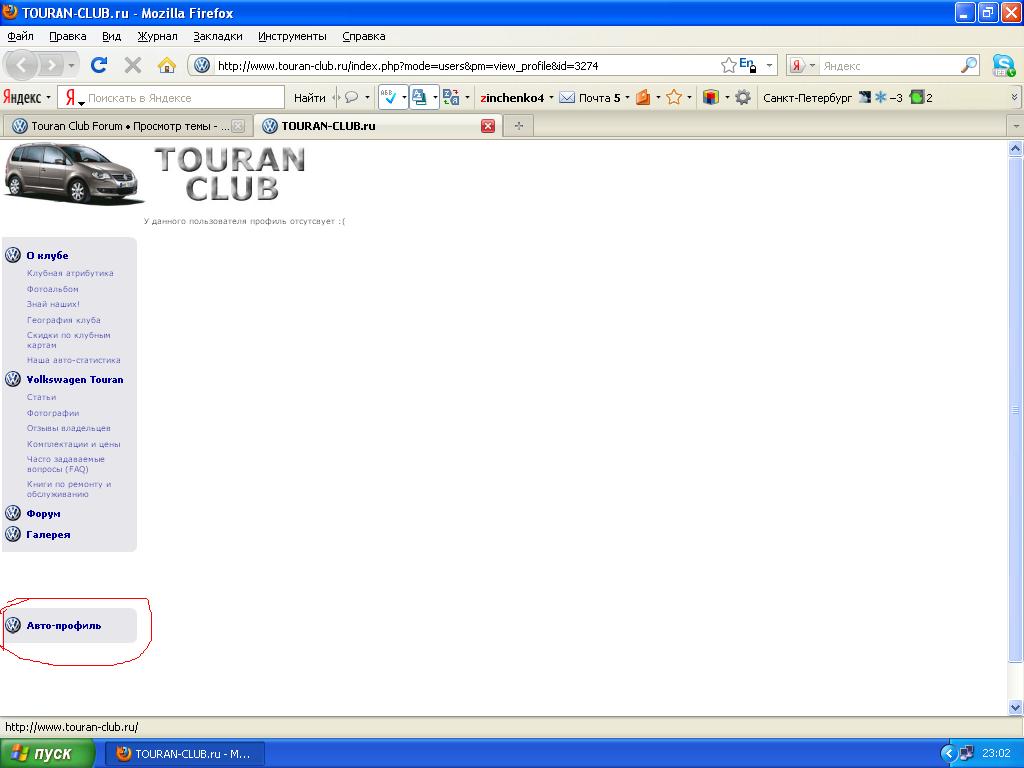Click the weather snowflake icon

click(x=881, y=98)
